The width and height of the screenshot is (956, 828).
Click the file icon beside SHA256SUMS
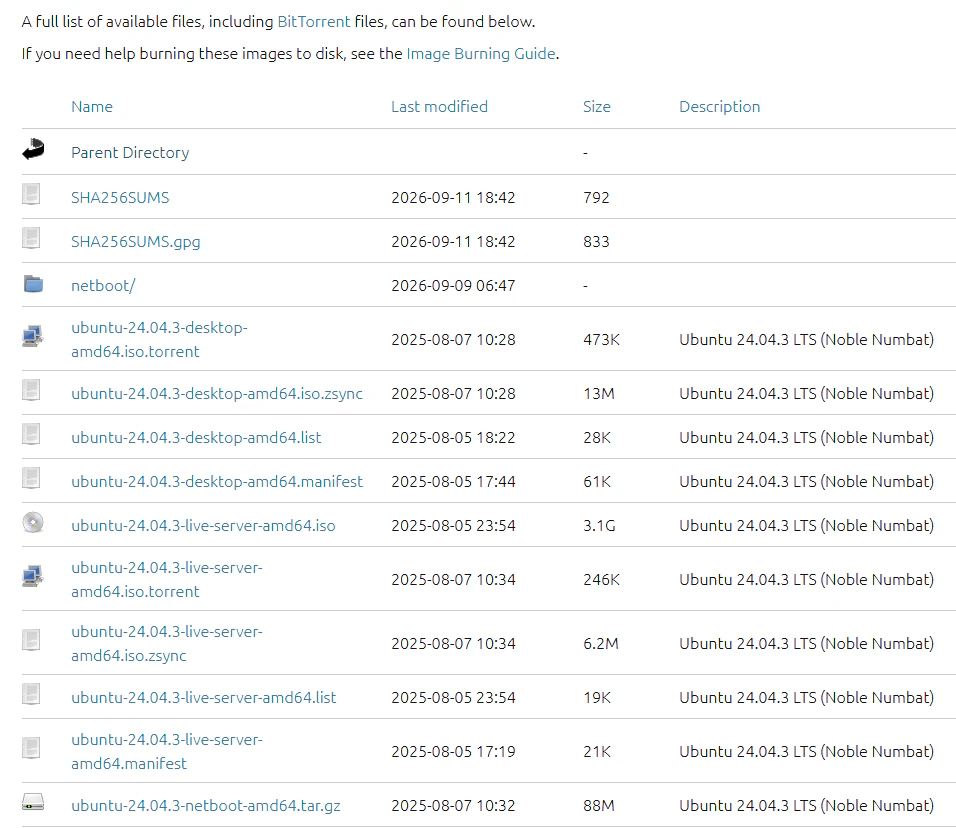pos(31,194)
